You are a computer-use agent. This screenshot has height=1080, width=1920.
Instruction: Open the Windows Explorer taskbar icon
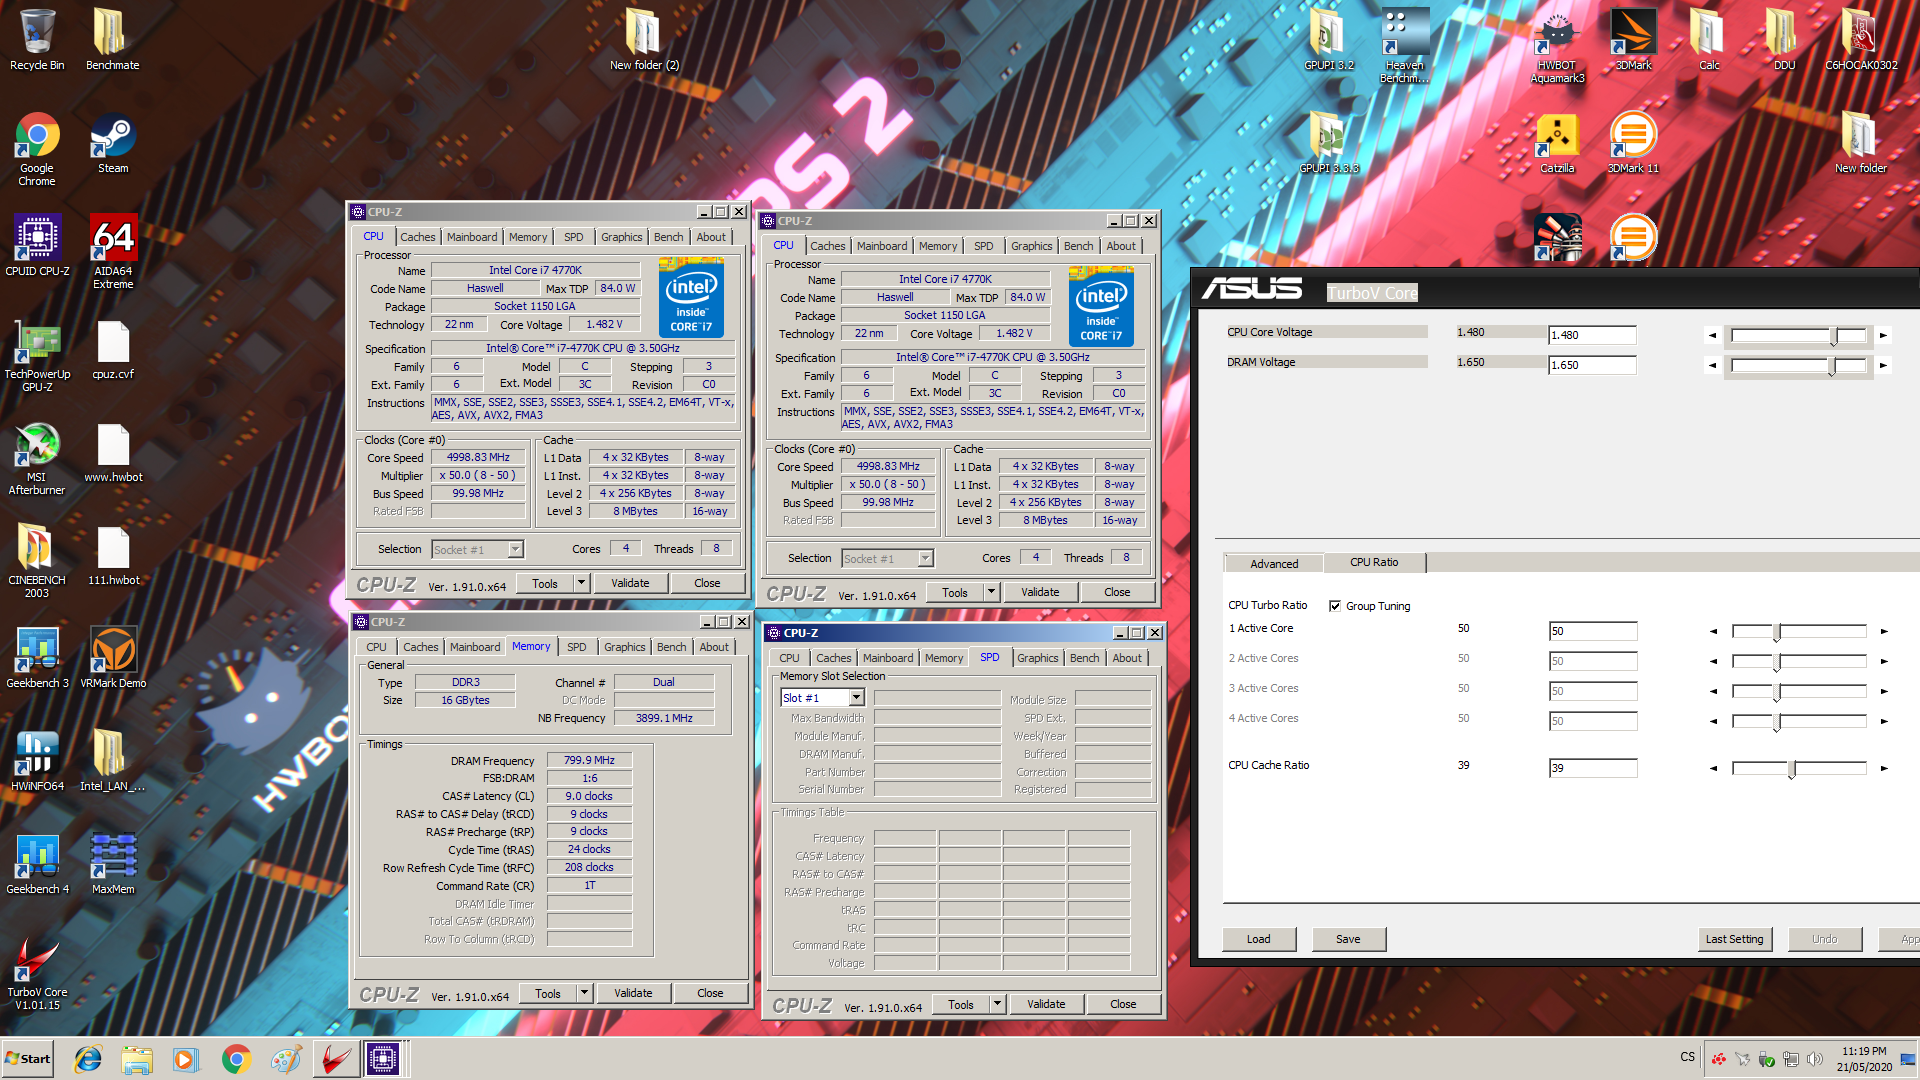click(x=137, y=1058)
